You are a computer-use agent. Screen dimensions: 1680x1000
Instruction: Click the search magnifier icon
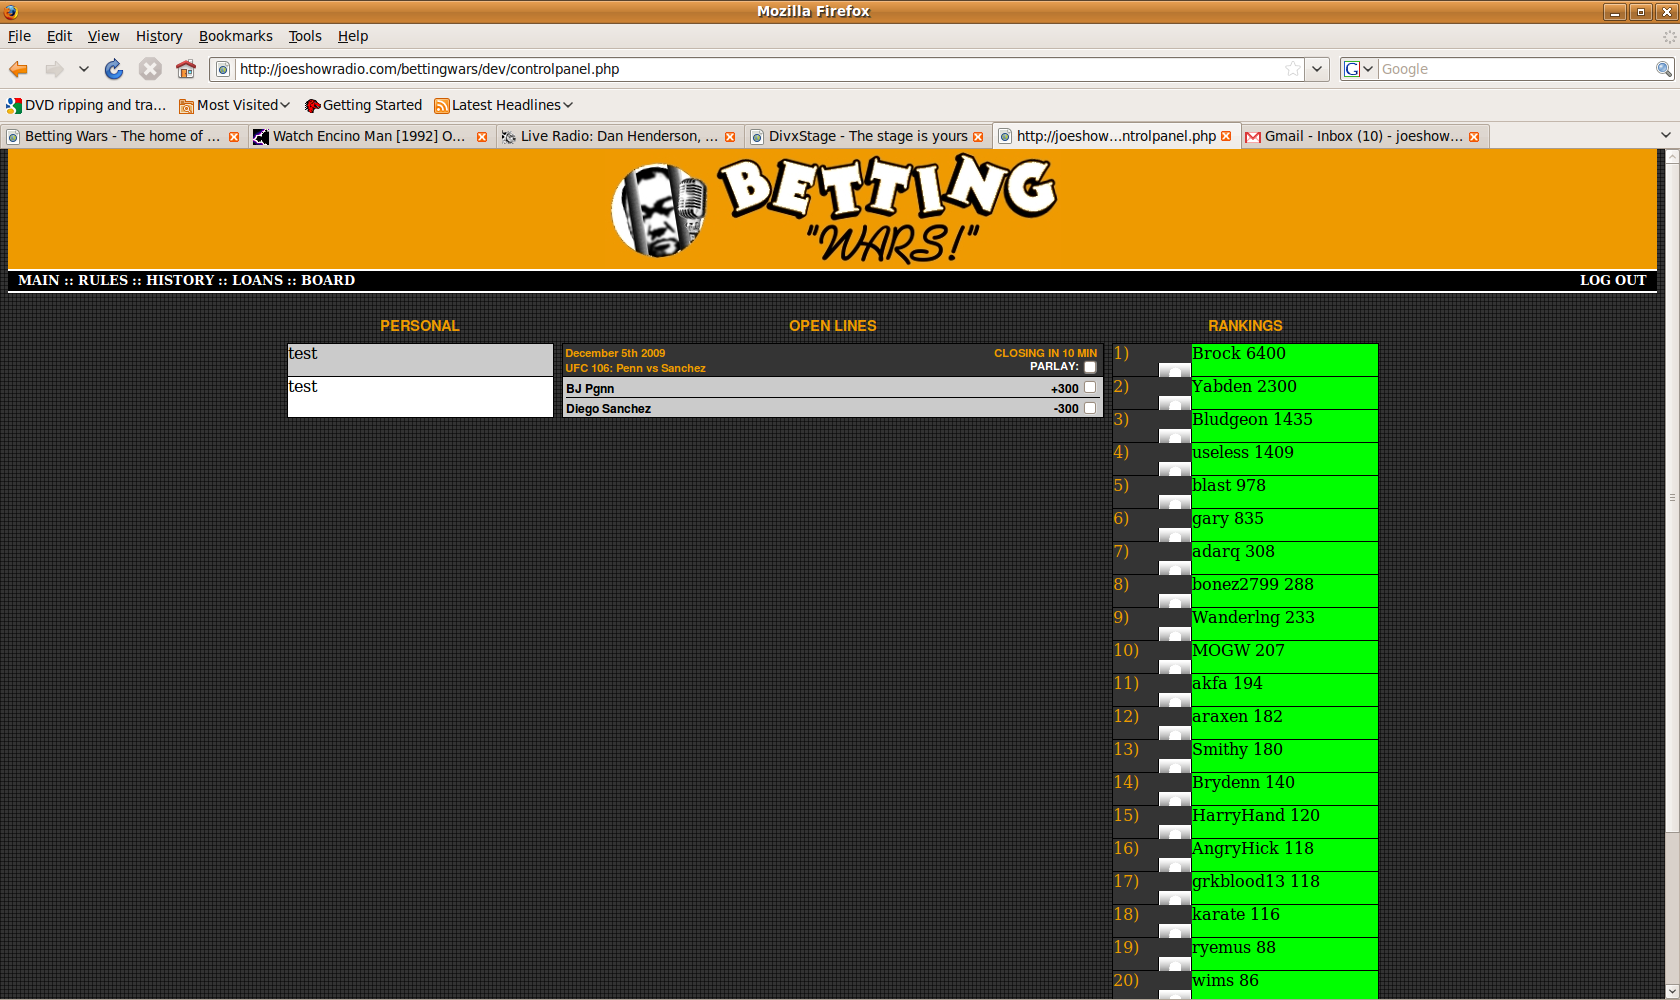[x=1664, y=69]
